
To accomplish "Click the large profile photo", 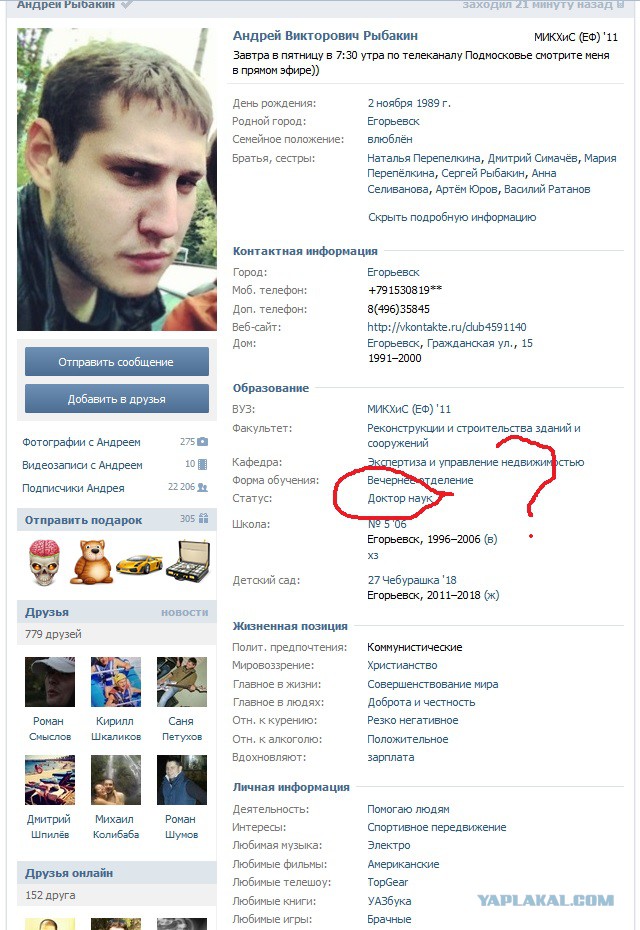I will tap(117, 179).
